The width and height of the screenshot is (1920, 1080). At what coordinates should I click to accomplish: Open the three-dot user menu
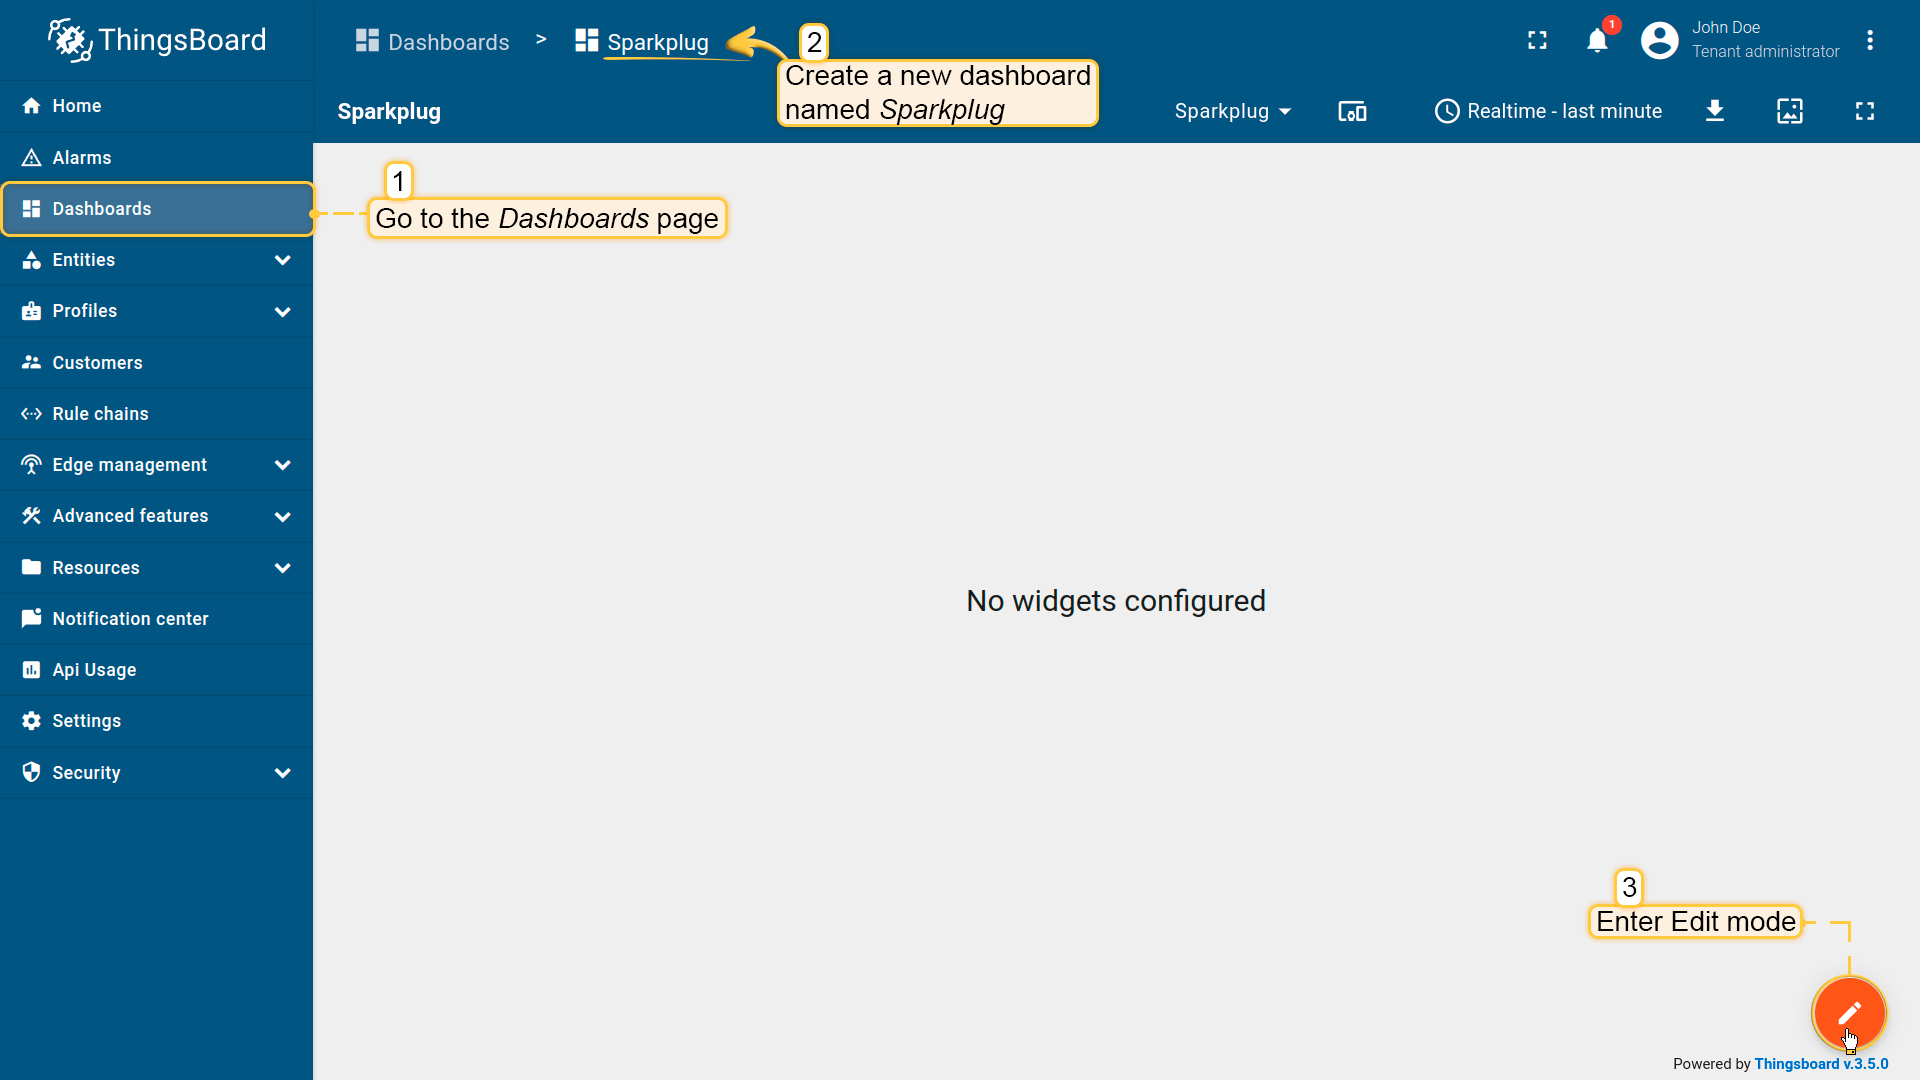click(1869, 41)
